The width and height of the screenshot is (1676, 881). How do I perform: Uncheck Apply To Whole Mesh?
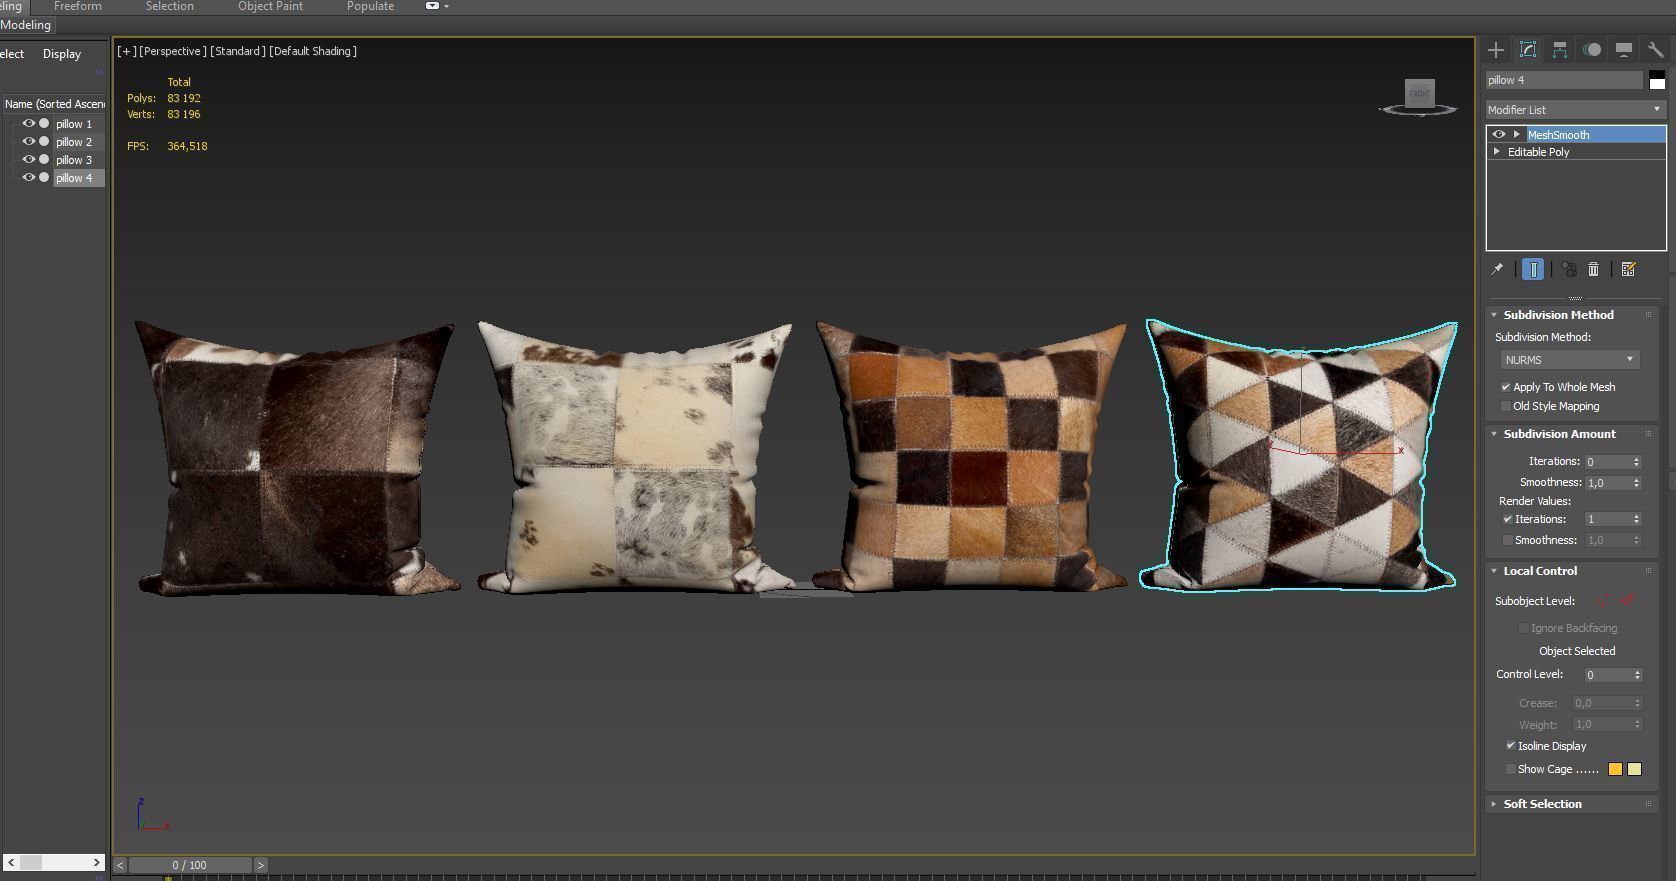pyautogui.click(x=1506, y=387)
